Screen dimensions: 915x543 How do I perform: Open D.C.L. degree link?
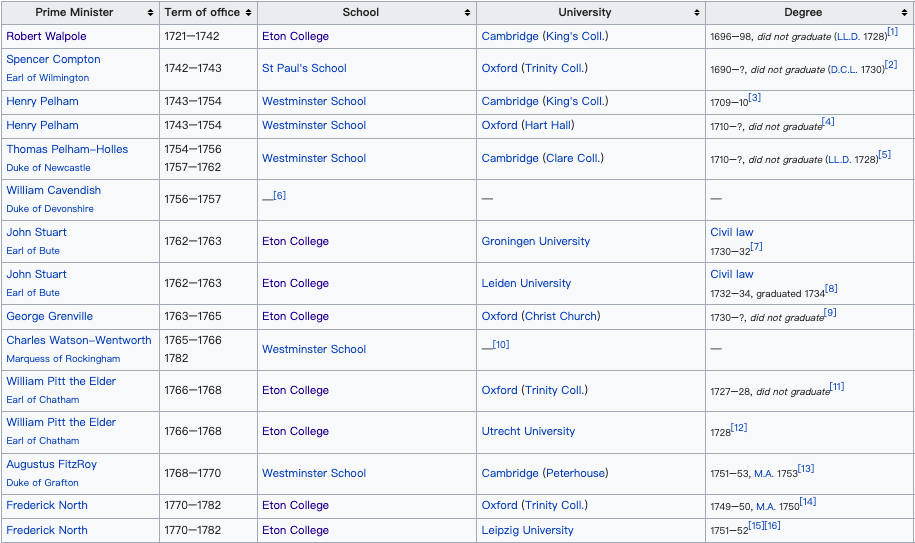[844, 70]
